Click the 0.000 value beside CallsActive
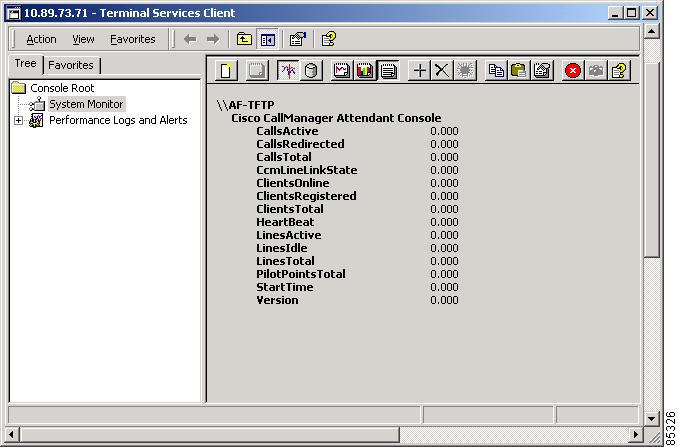 tap(444, 131)
